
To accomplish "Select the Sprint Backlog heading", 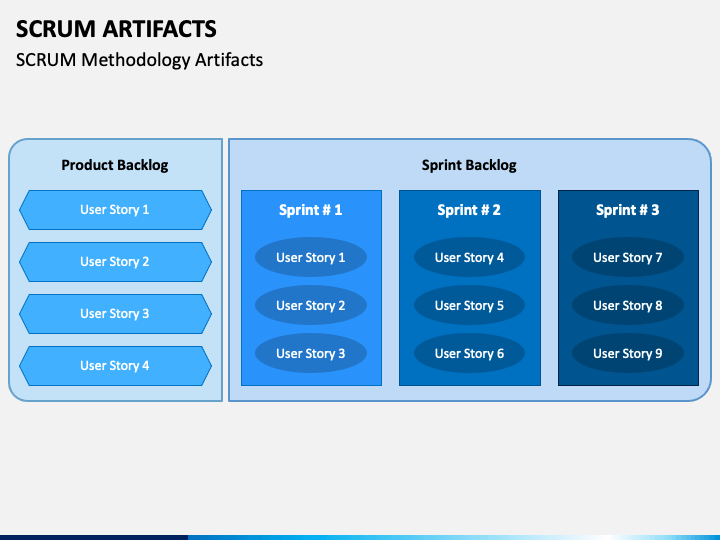I will 469,165.
